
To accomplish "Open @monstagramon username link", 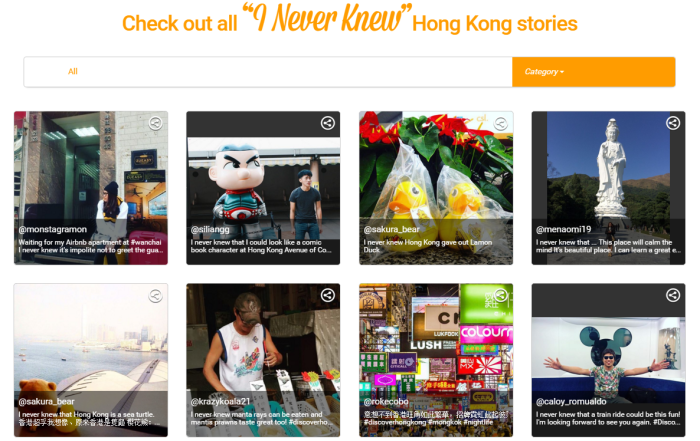I will [53, 229].
